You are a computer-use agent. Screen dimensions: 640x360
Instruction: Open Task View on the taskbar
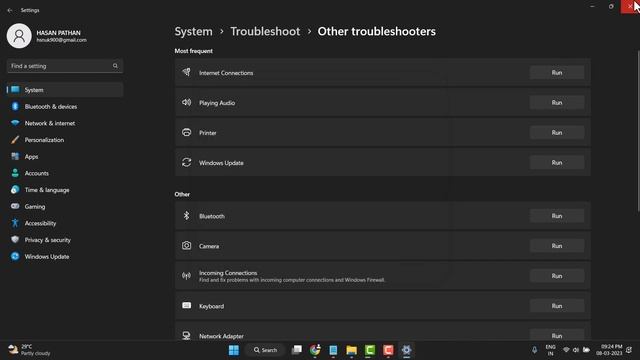297,350
